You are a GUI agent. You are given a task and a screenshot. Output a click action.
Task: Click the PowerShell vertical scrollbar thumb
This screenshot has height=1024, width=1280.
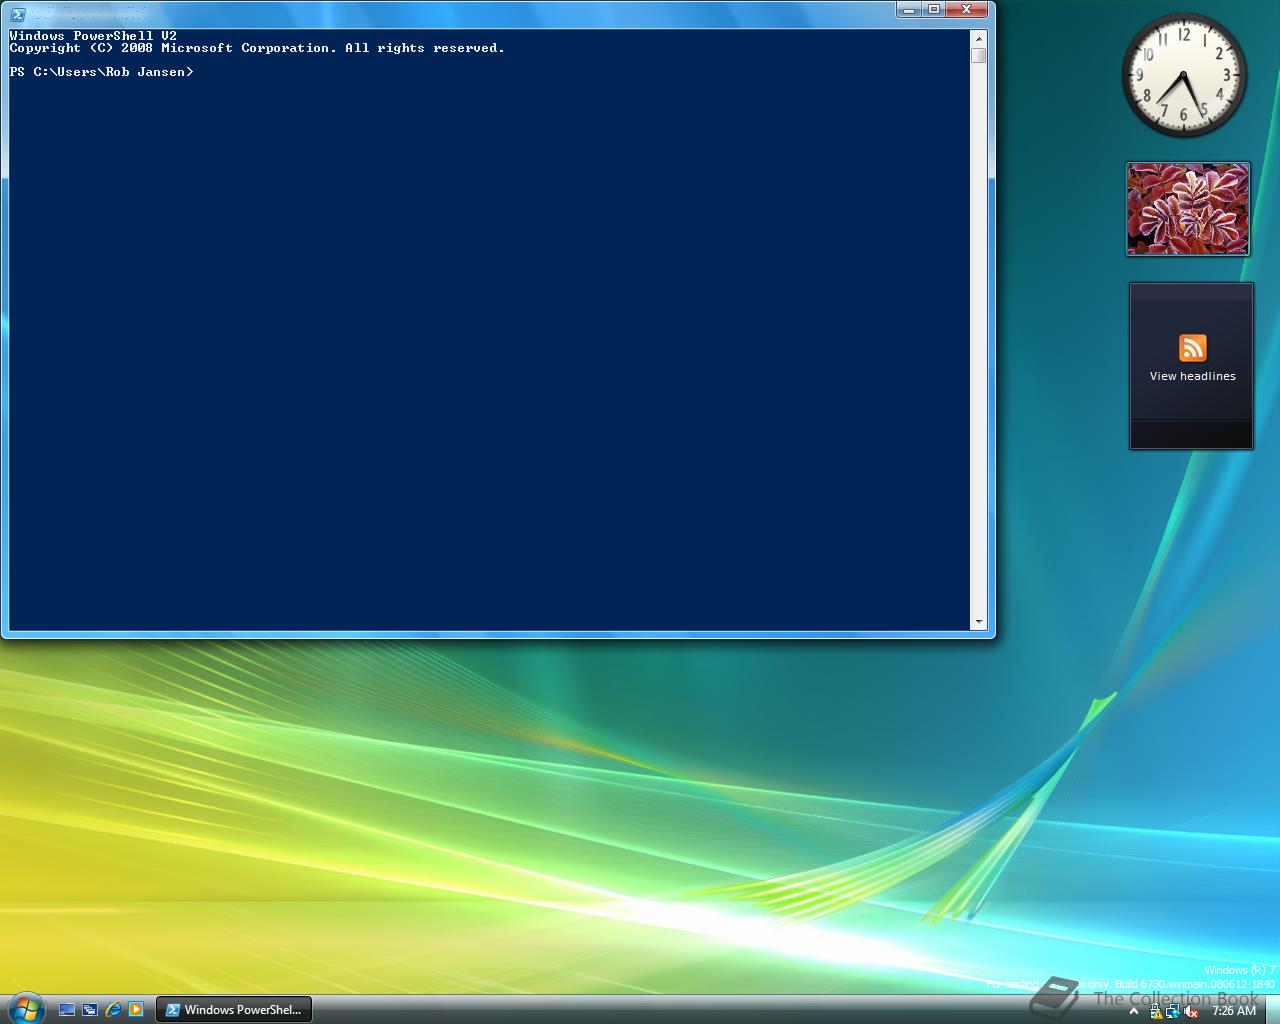pos(978,55)
